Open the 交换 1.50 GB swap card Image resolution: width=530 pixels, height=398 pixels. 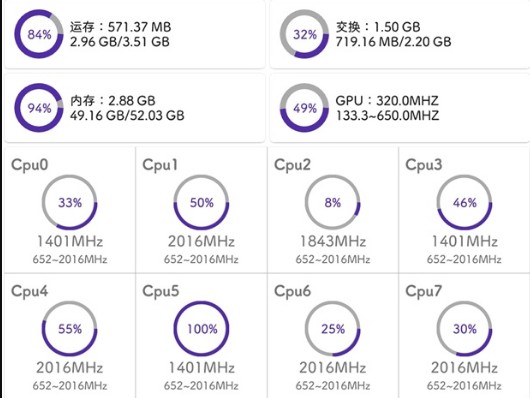[400, 34]
